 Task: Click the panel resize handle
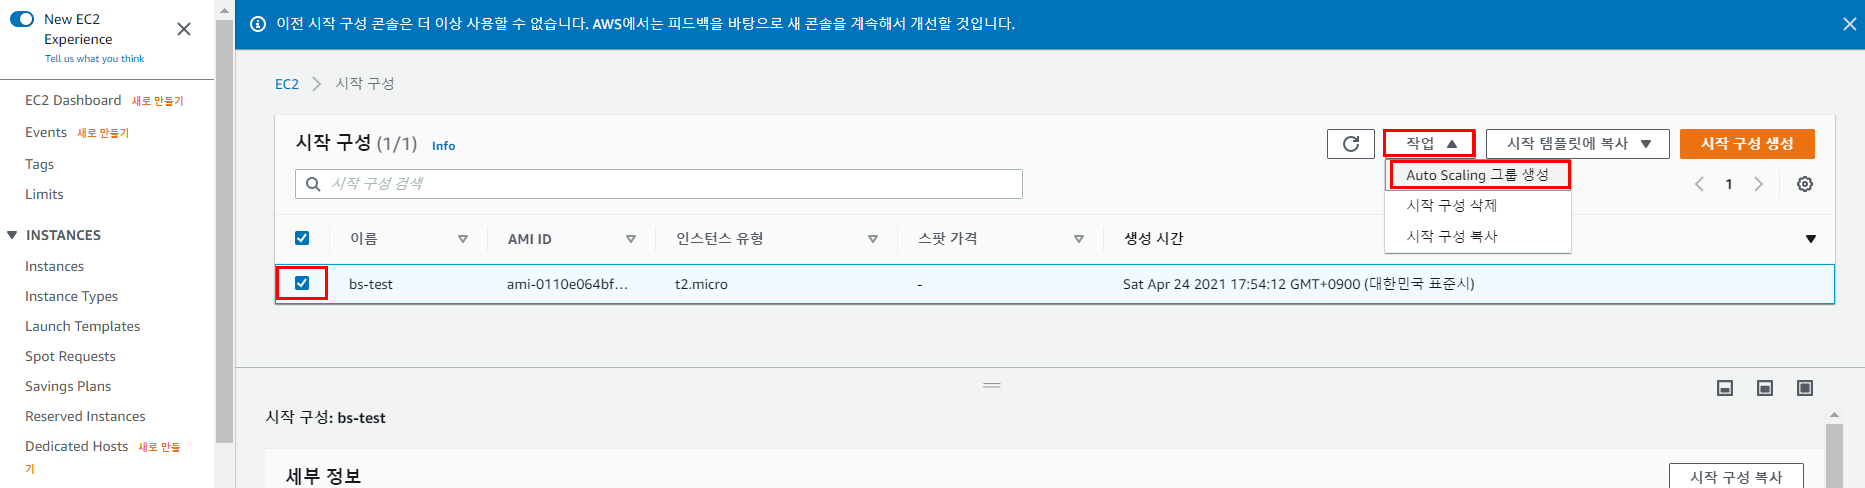(x=992, y=385)
